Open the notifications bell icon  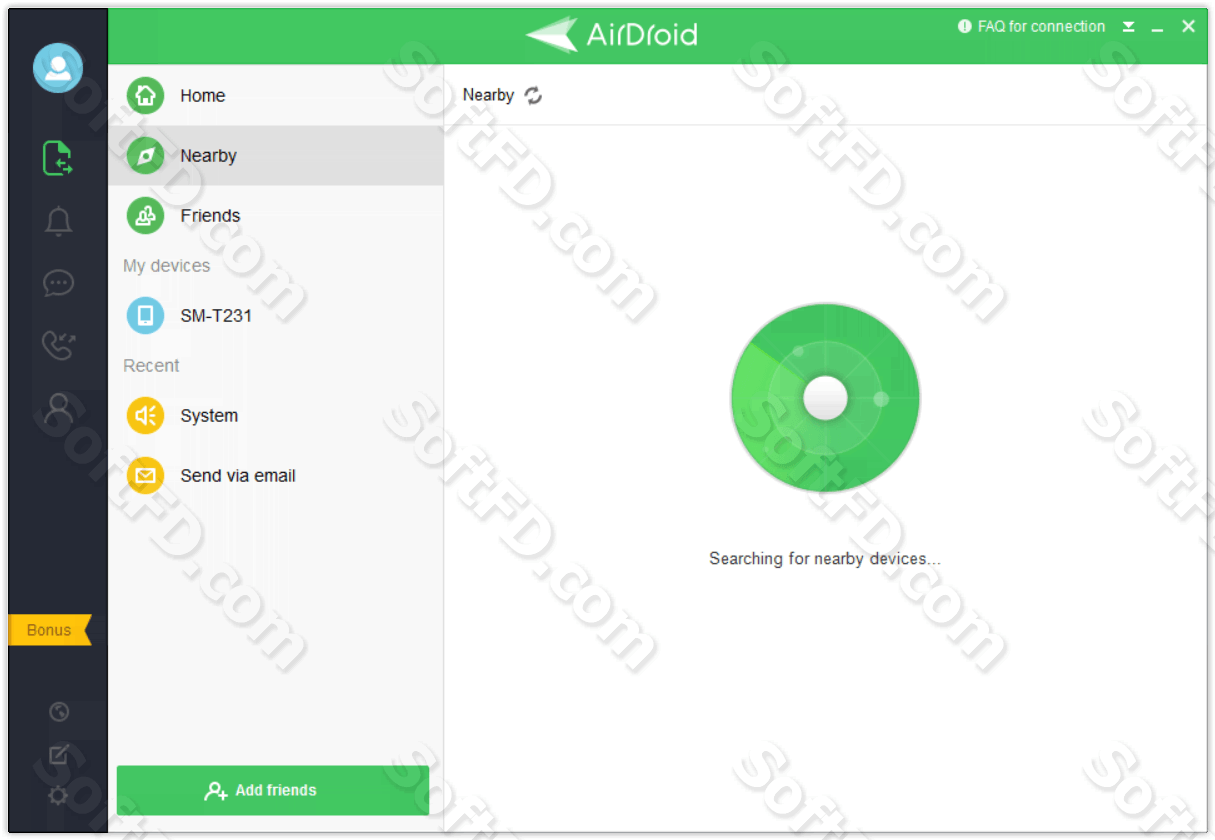pyautogui.click(x=58, y=221)
